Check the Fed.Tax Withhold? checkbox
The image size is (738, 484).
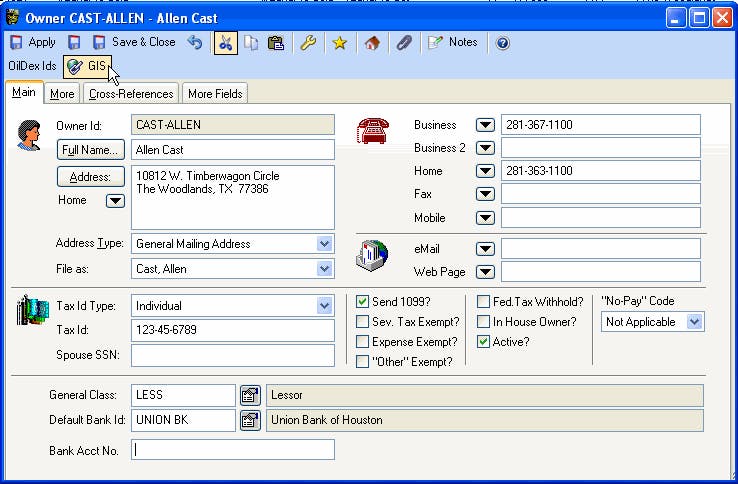pos(483,302)
